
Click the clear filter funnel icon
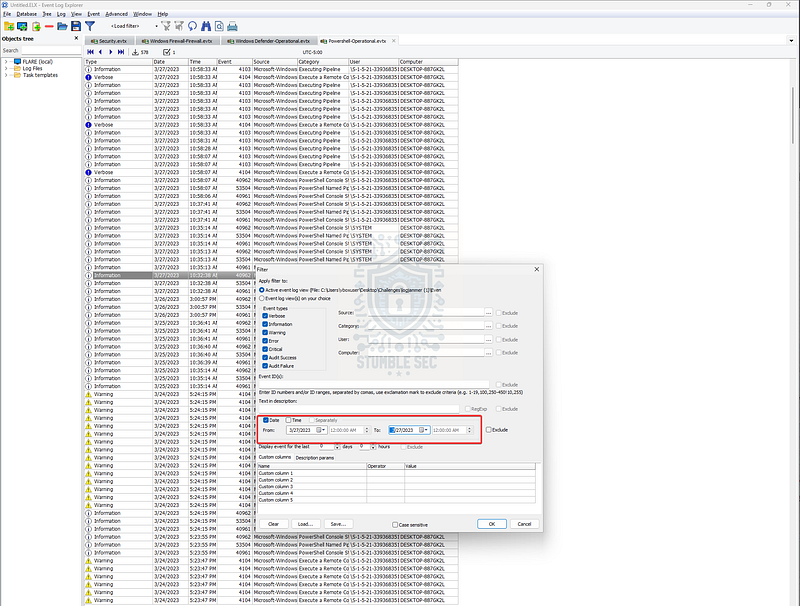tap(166, 26)
